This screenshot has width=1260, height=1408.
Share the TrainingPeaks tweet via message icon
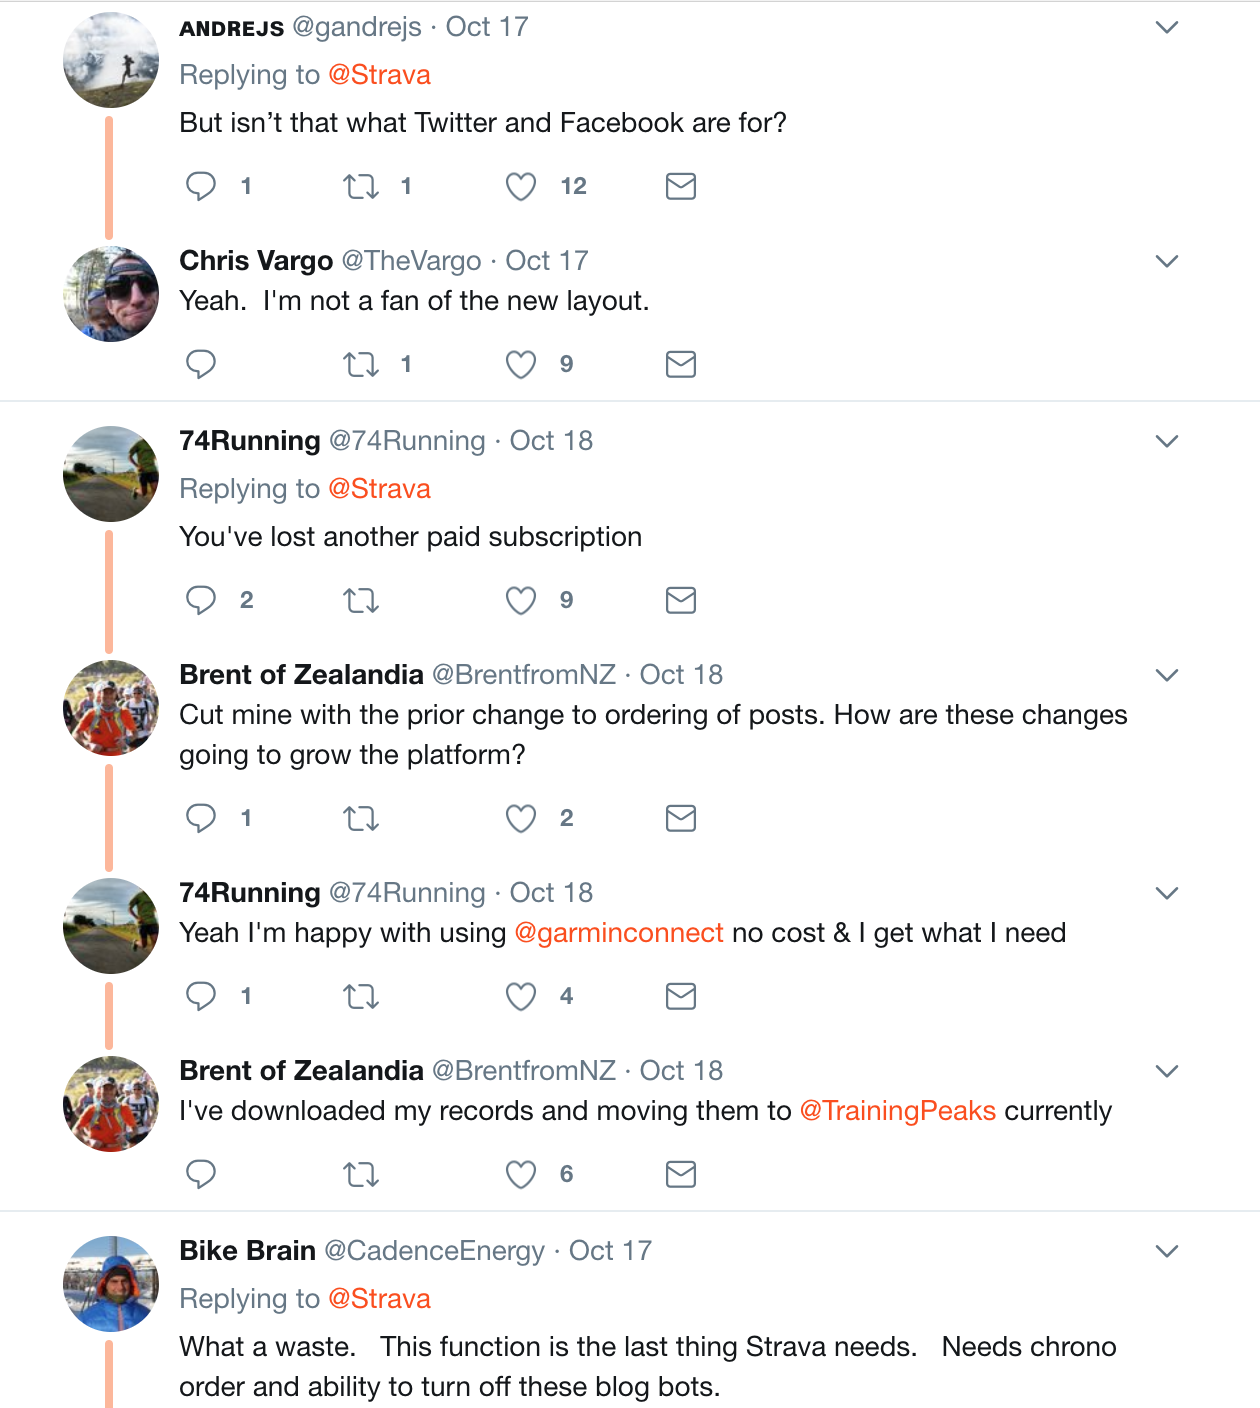click(681, 1174)
